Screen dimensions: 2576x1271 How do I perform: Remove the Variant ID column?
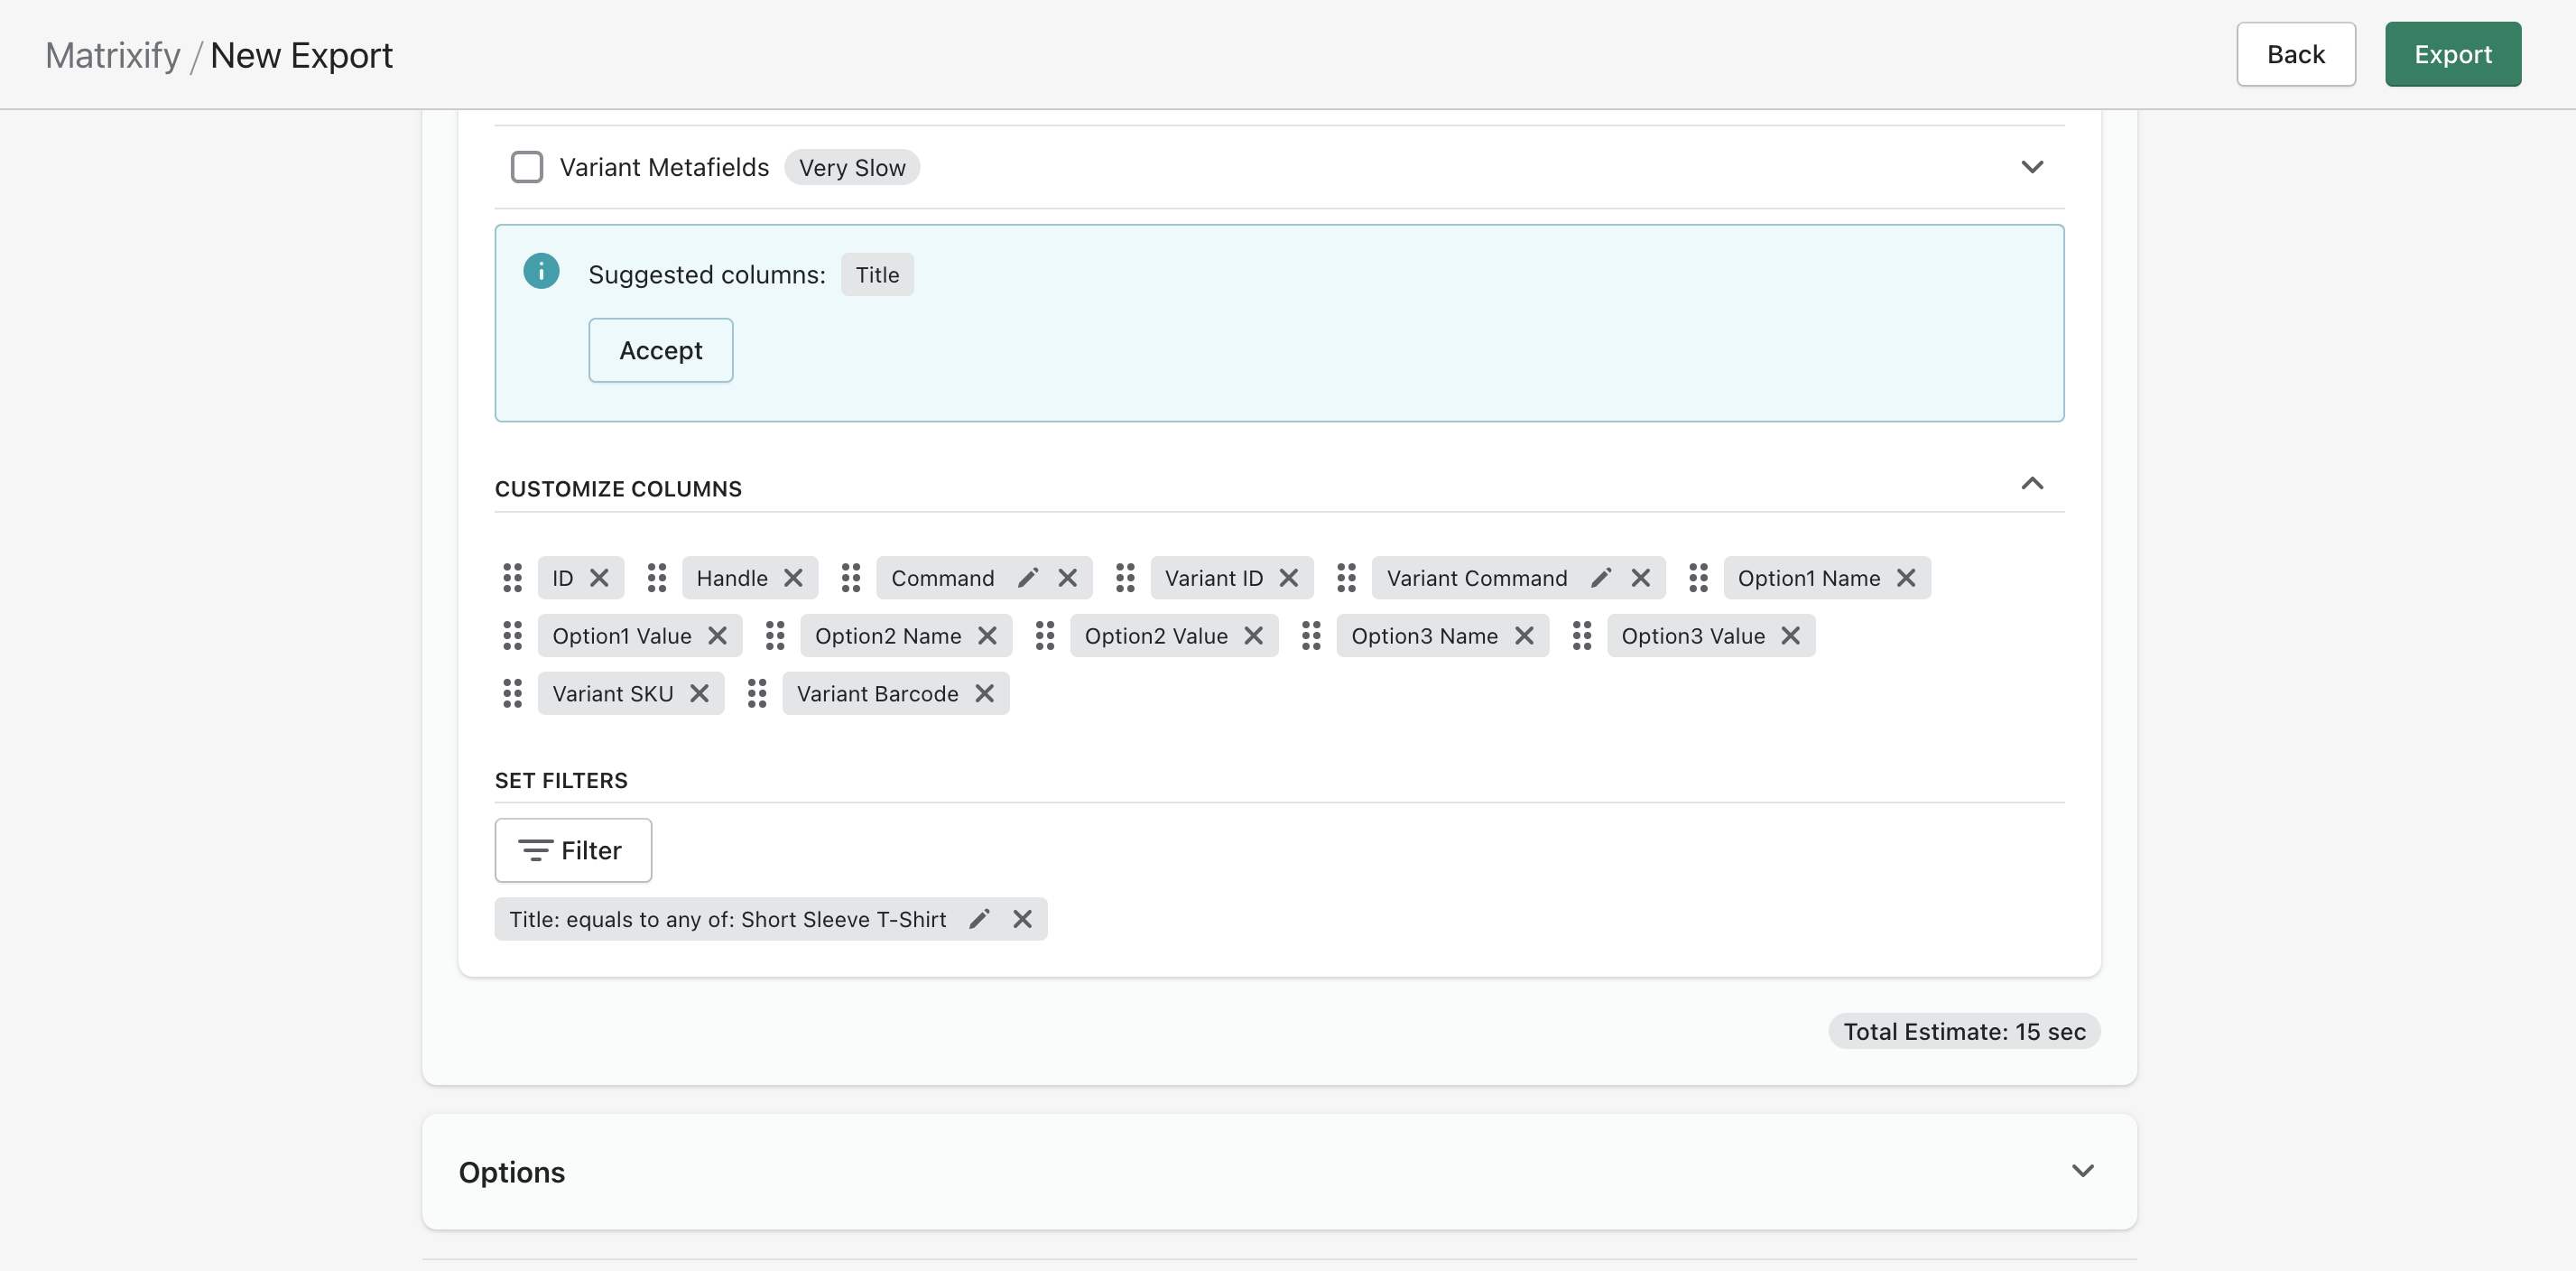point(1288,578)
